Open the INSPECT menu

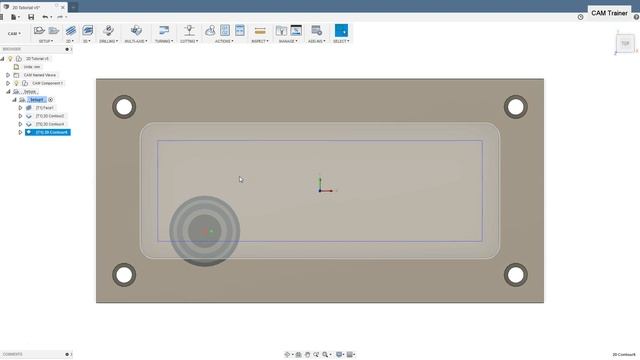pyautogui.click(x=260, y=41)
